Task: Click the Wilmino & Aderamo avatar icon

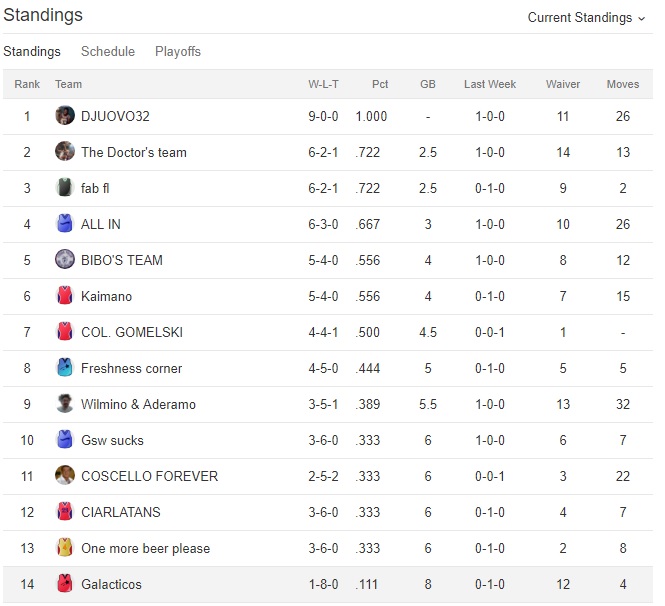Action: [65, 404]
